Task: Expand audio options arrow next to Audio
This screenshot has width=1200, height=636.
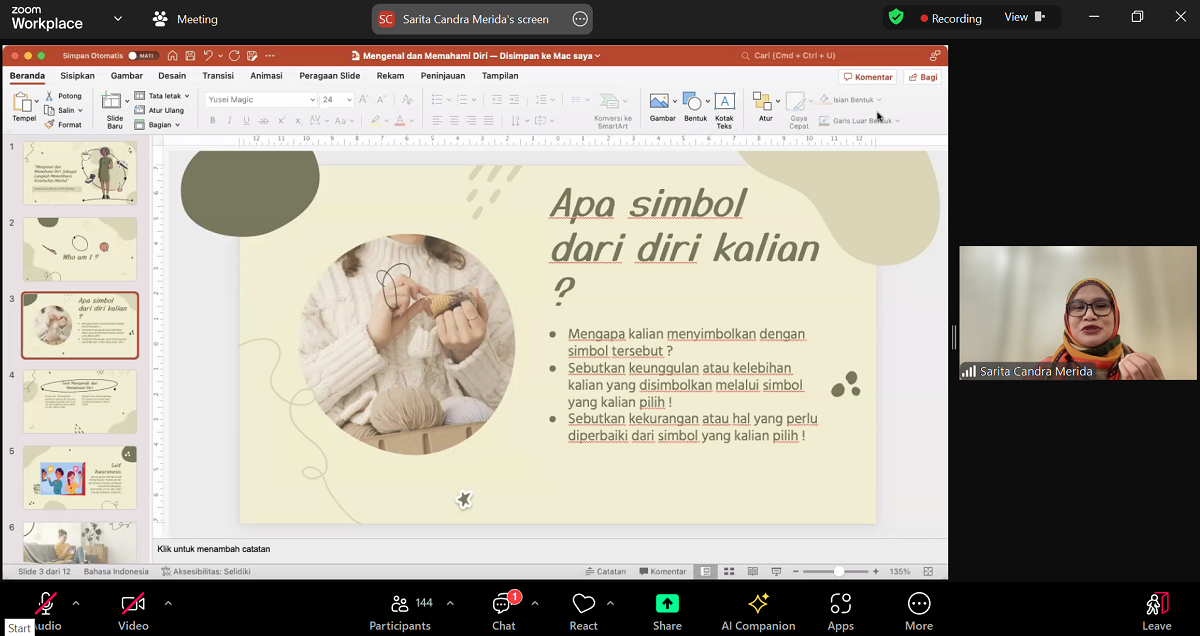Action: [76, 603]
